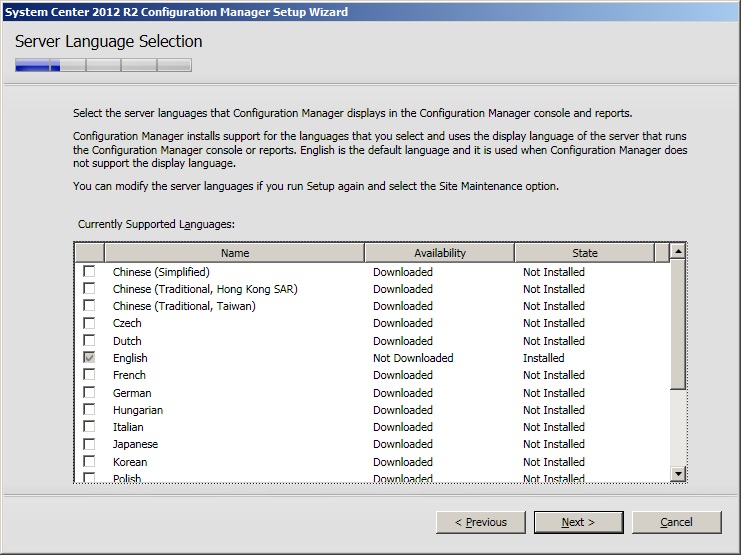Viewport: 741px width, 555px height.
Task: Select the Korean language checkbox
Action: [x=90, y=462]
